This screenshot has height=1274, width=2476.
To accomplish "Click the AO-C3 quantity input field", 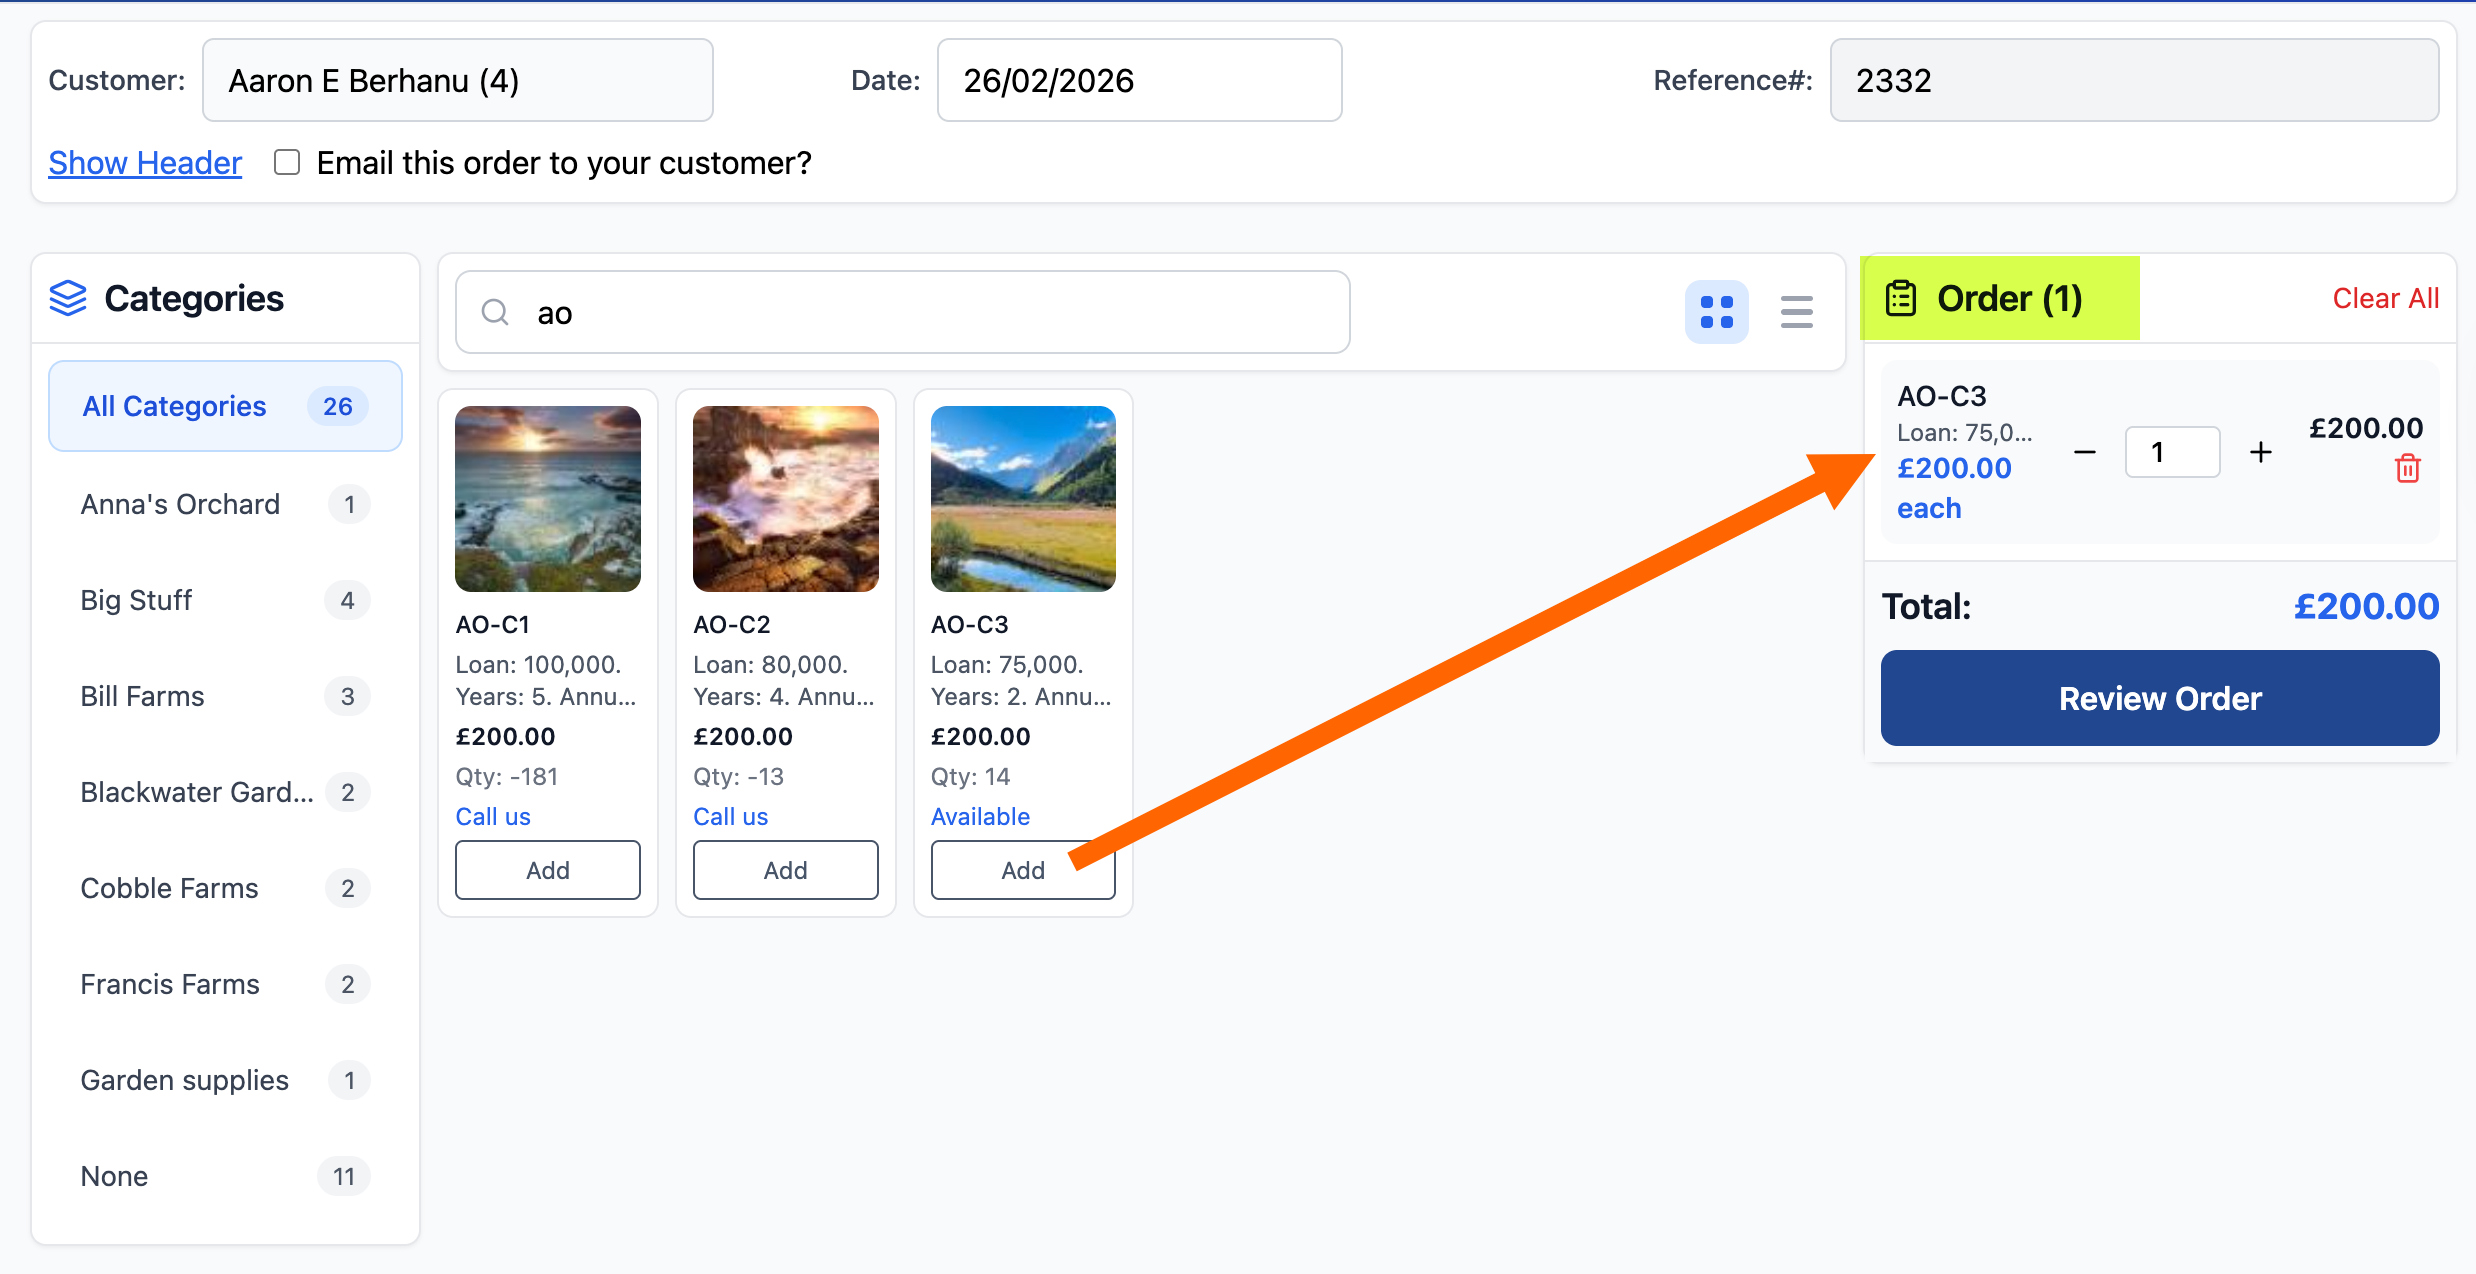I will click(2171, 453).
